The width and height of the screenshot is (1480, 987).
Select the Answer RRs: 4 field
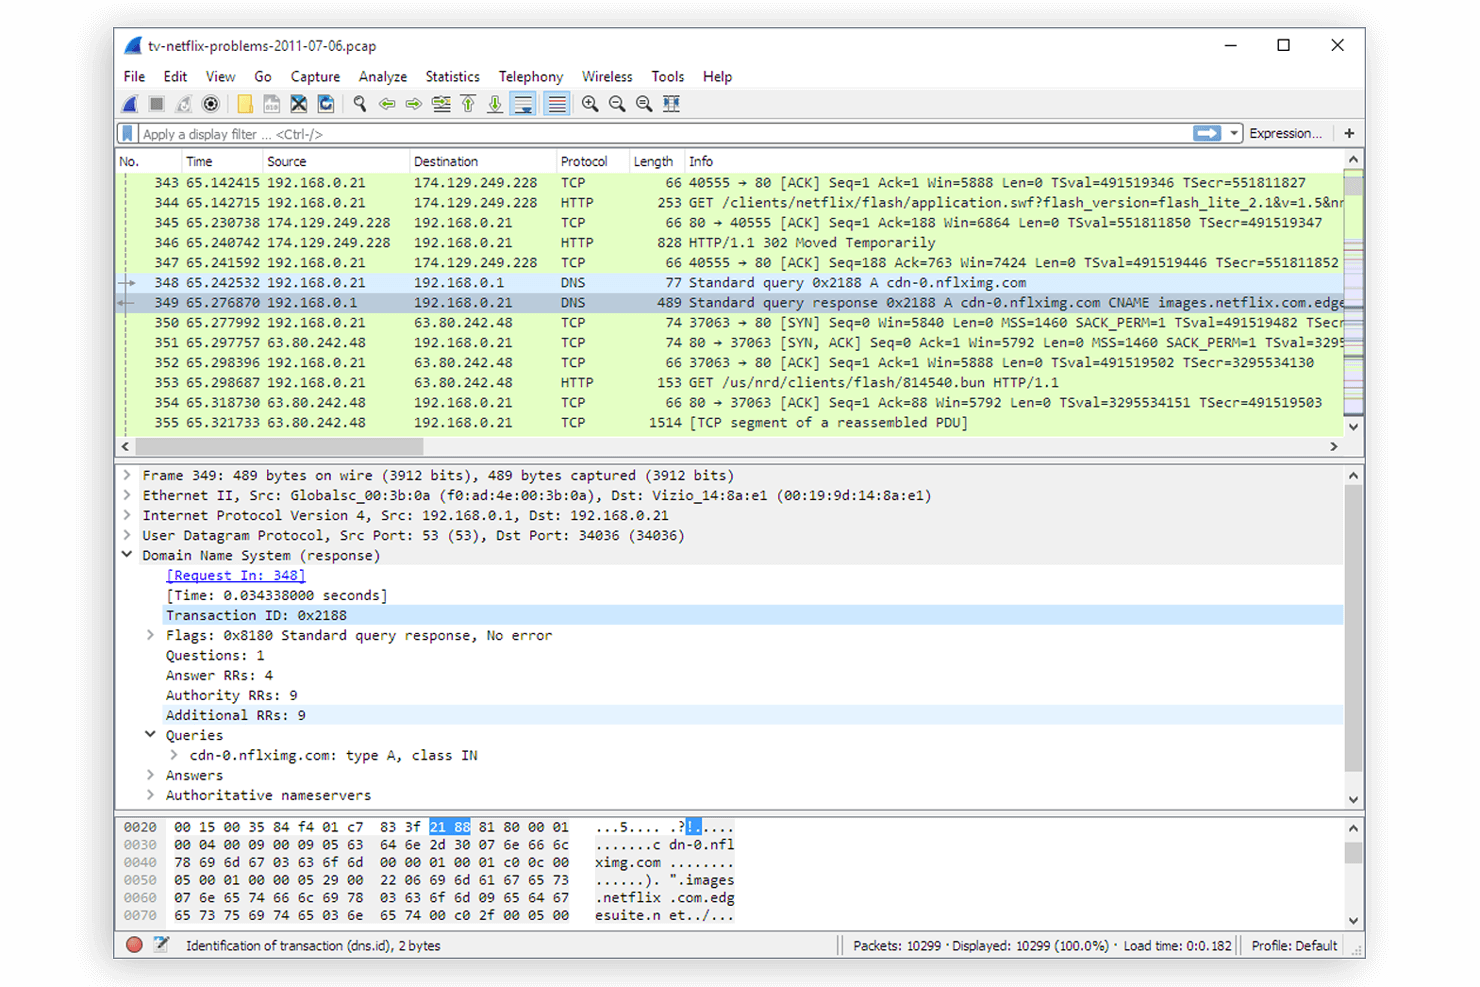coord(219,675)
